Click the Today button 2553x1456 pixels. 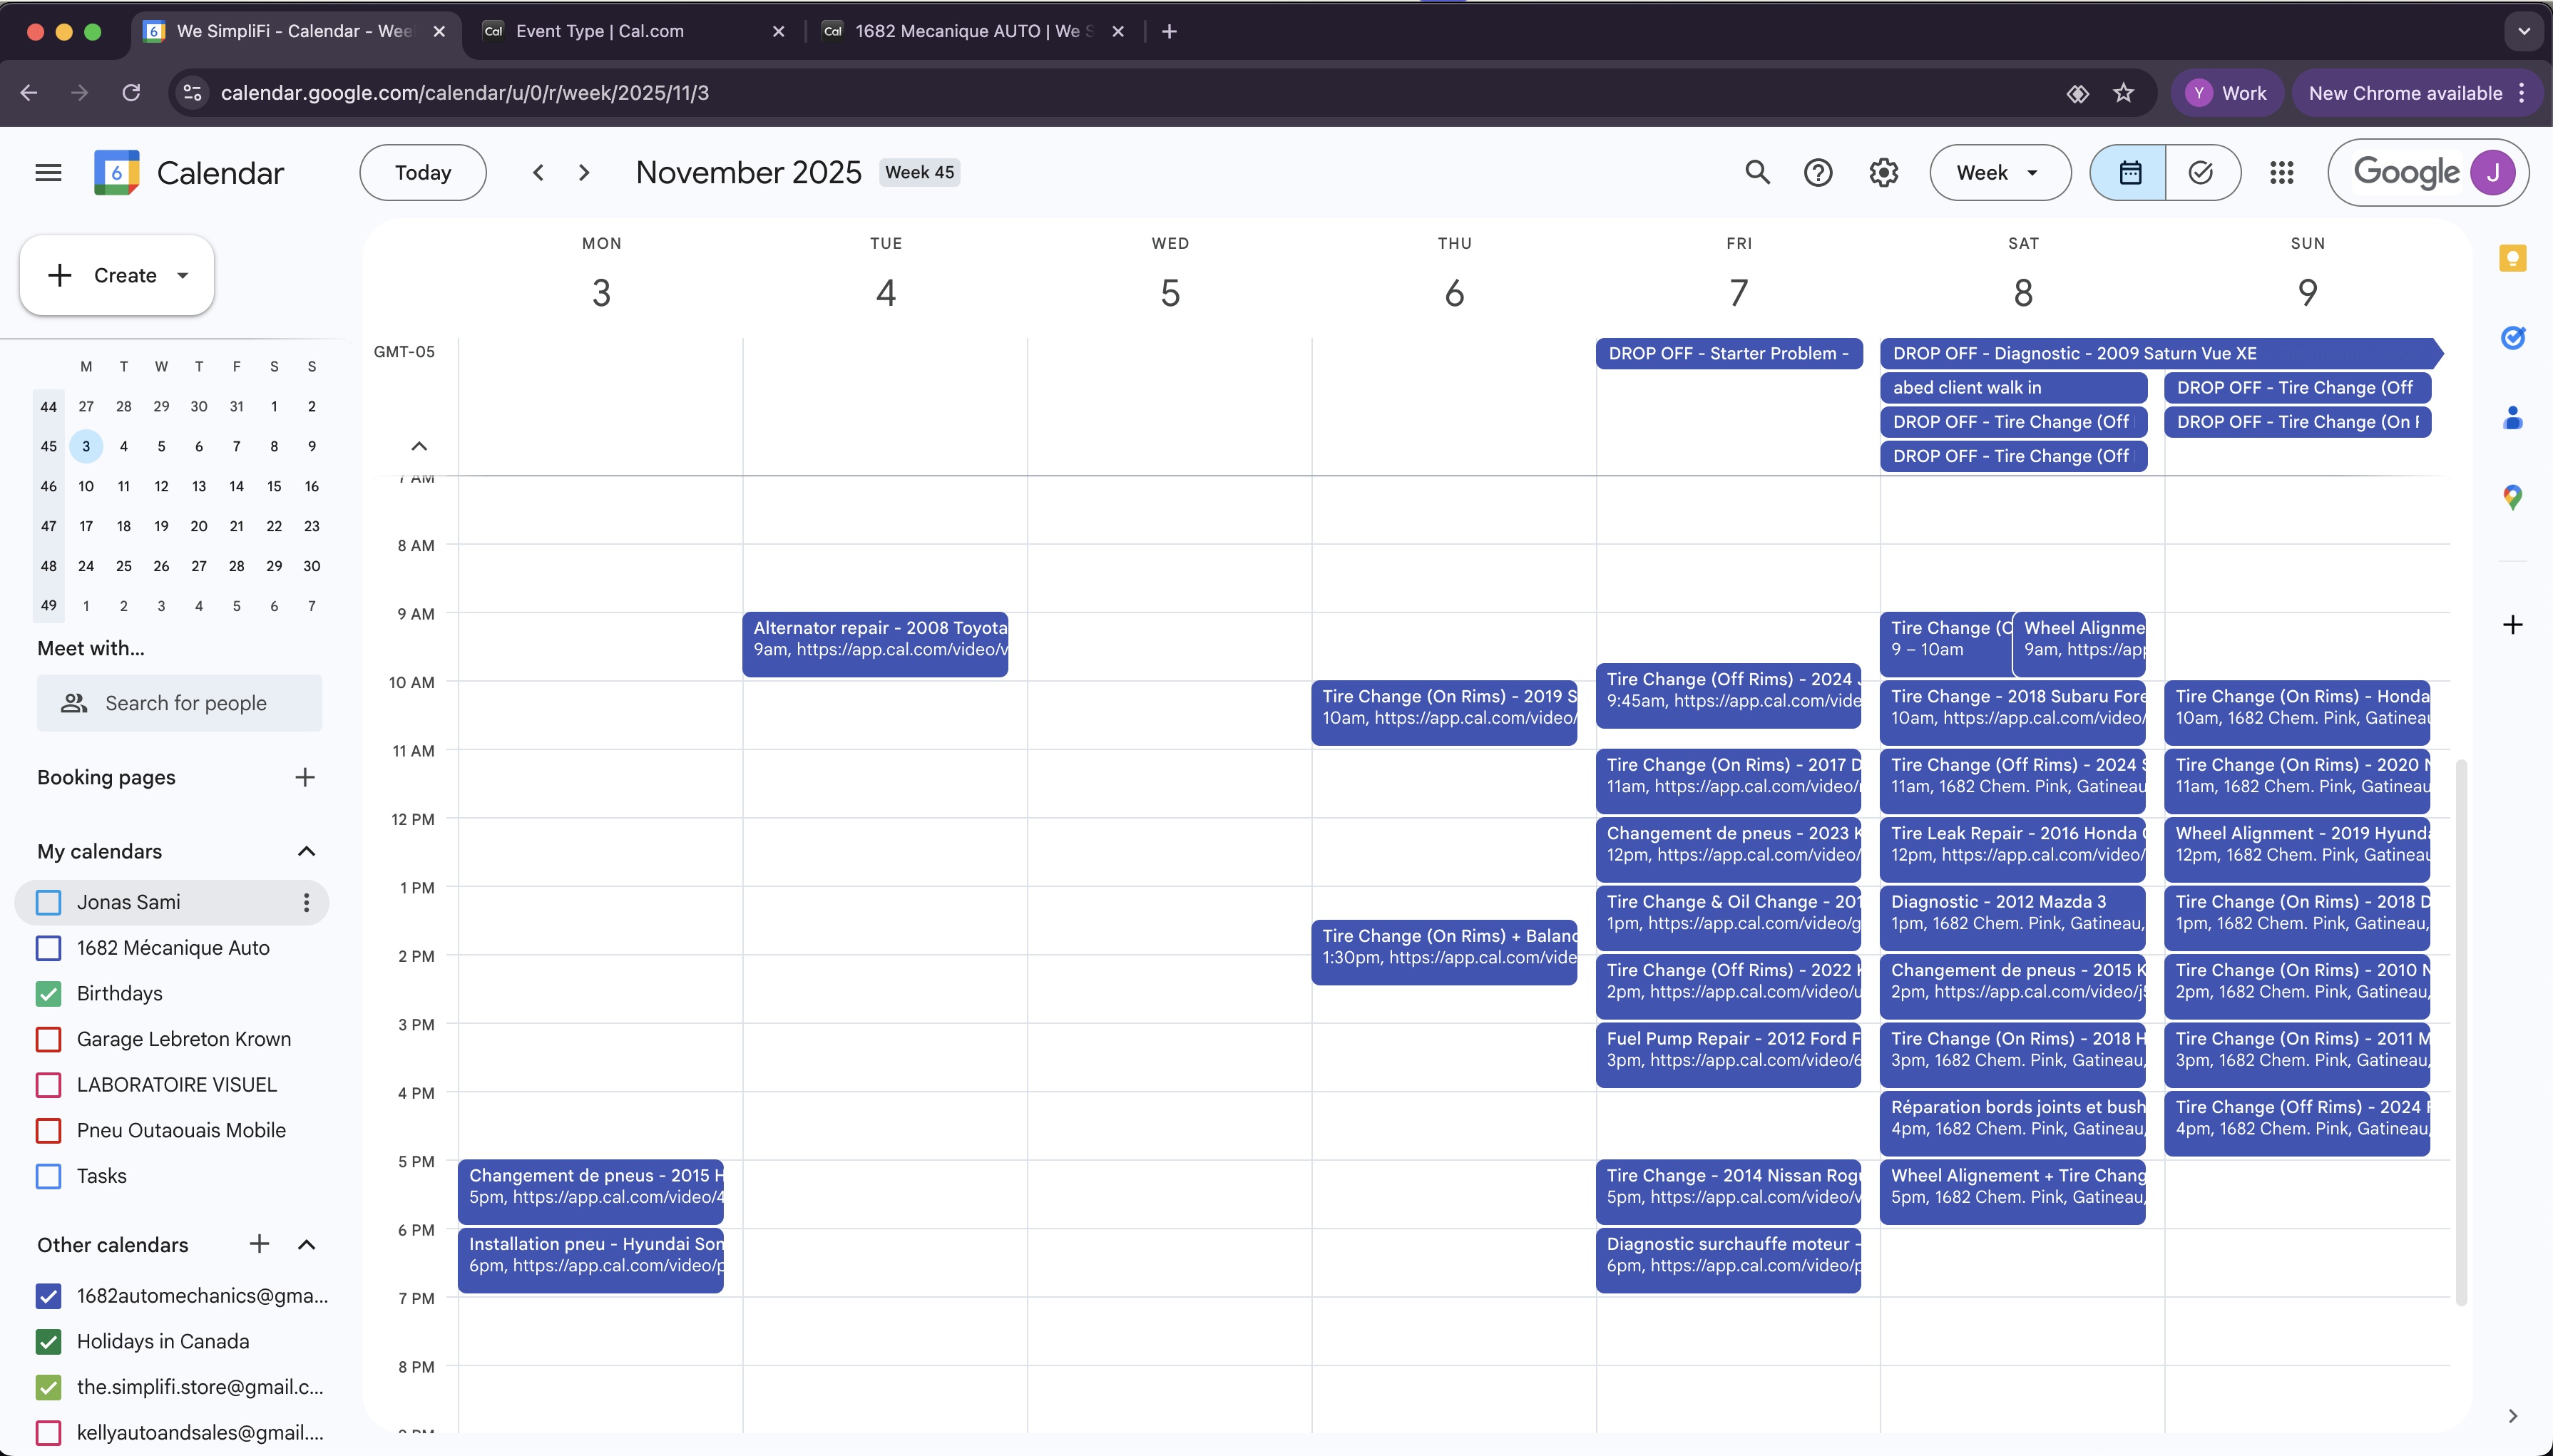point(422,173)
